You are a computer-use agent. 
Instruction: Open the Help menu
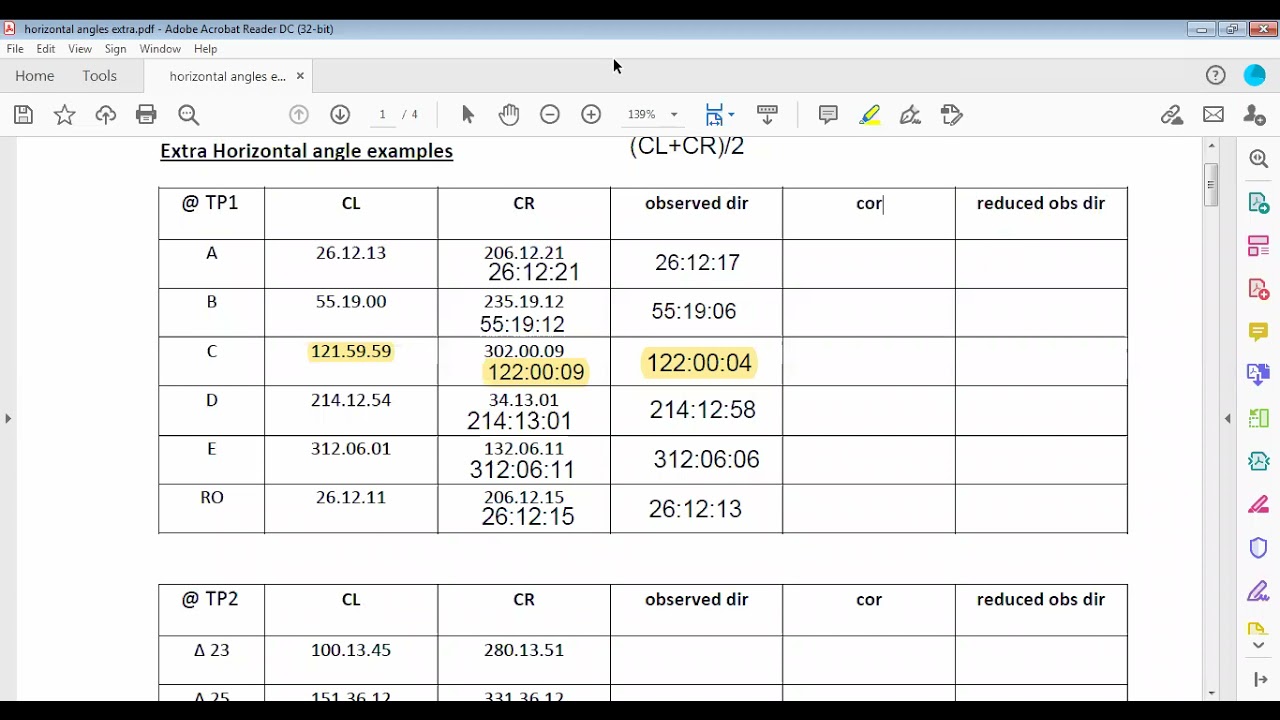[205, 48]
